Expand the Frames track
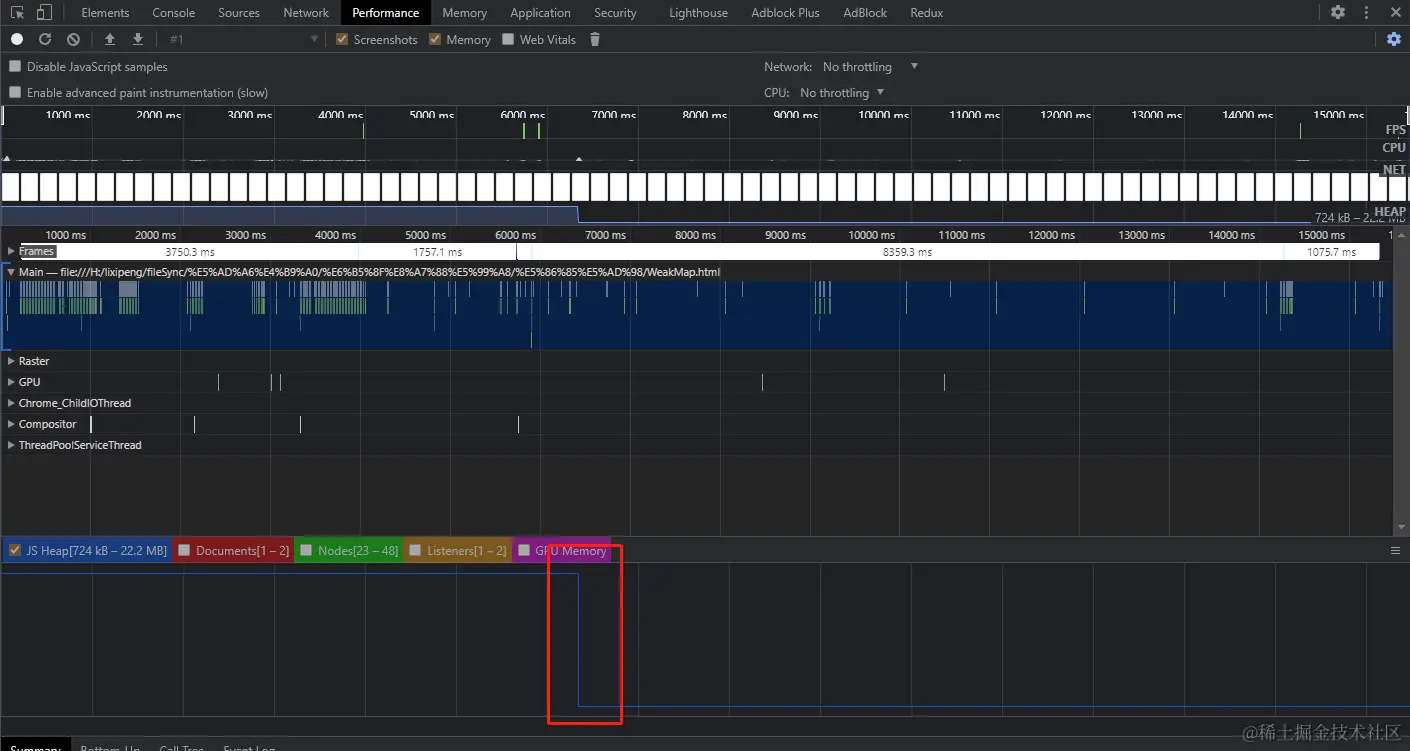 coord(11,251)
